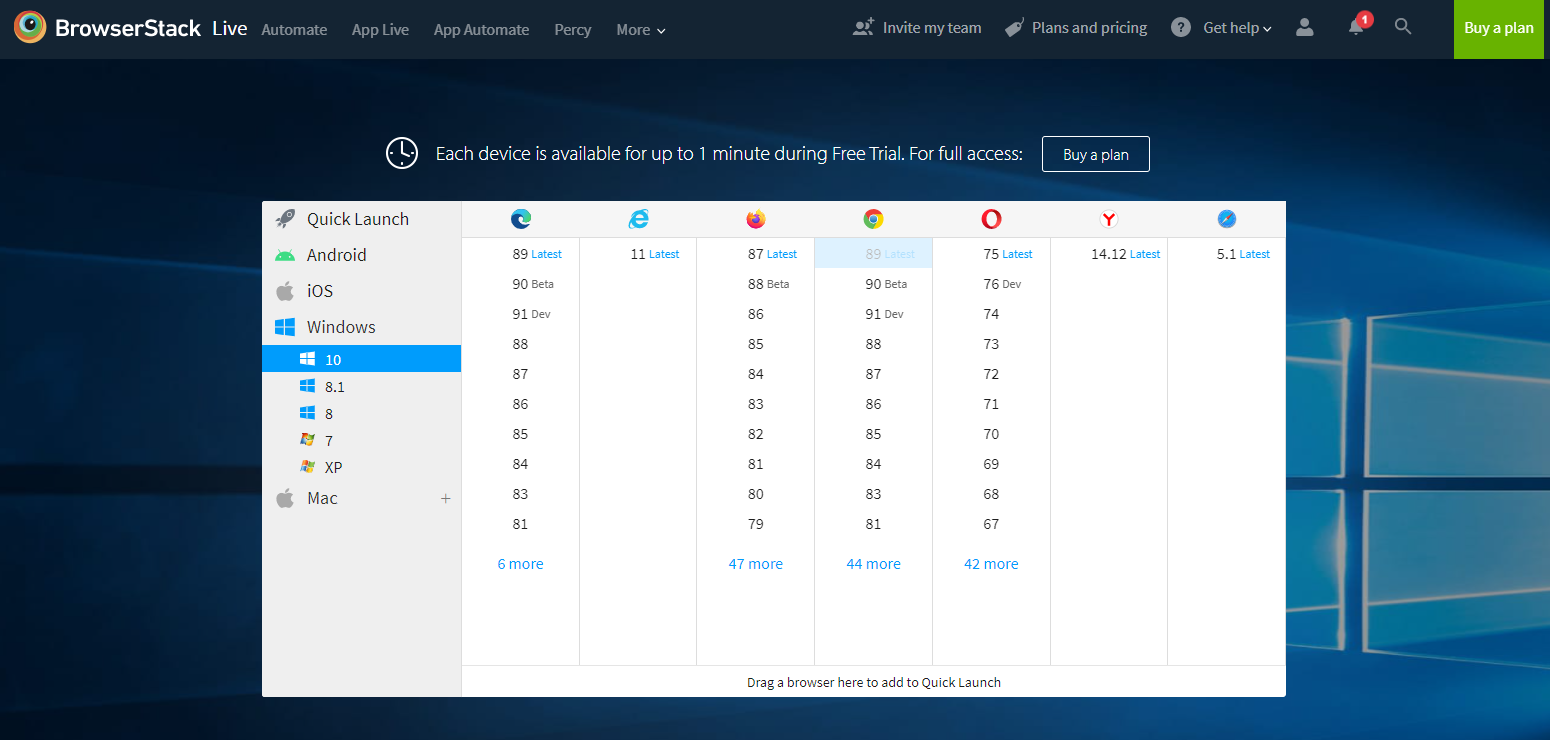This screenshot has height=740, width=1550.
Task: Click the green Buy a plan button
Action: click(x=1499, y=29)
